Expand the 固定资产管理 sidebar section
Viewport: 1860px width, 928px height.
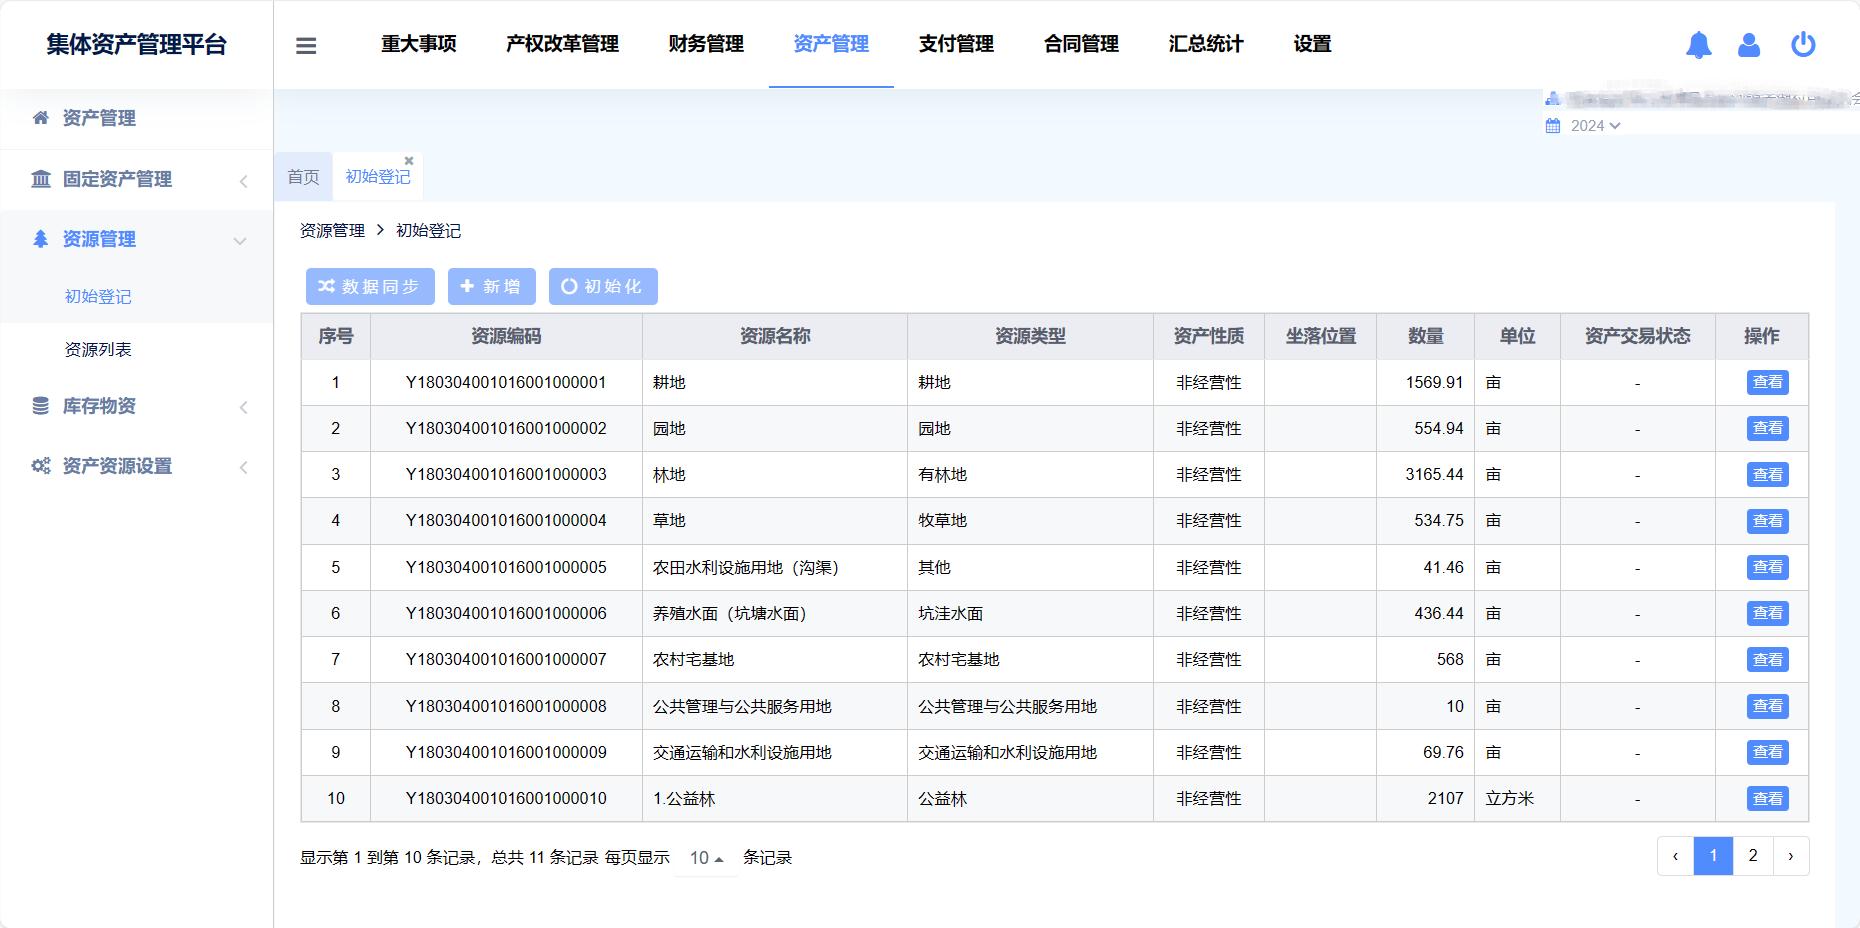click(243, 181)
